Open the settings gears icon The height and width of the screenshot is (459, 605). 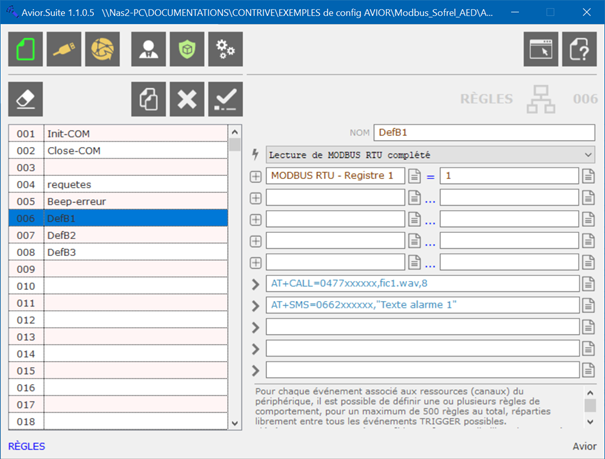coord(225,49)
